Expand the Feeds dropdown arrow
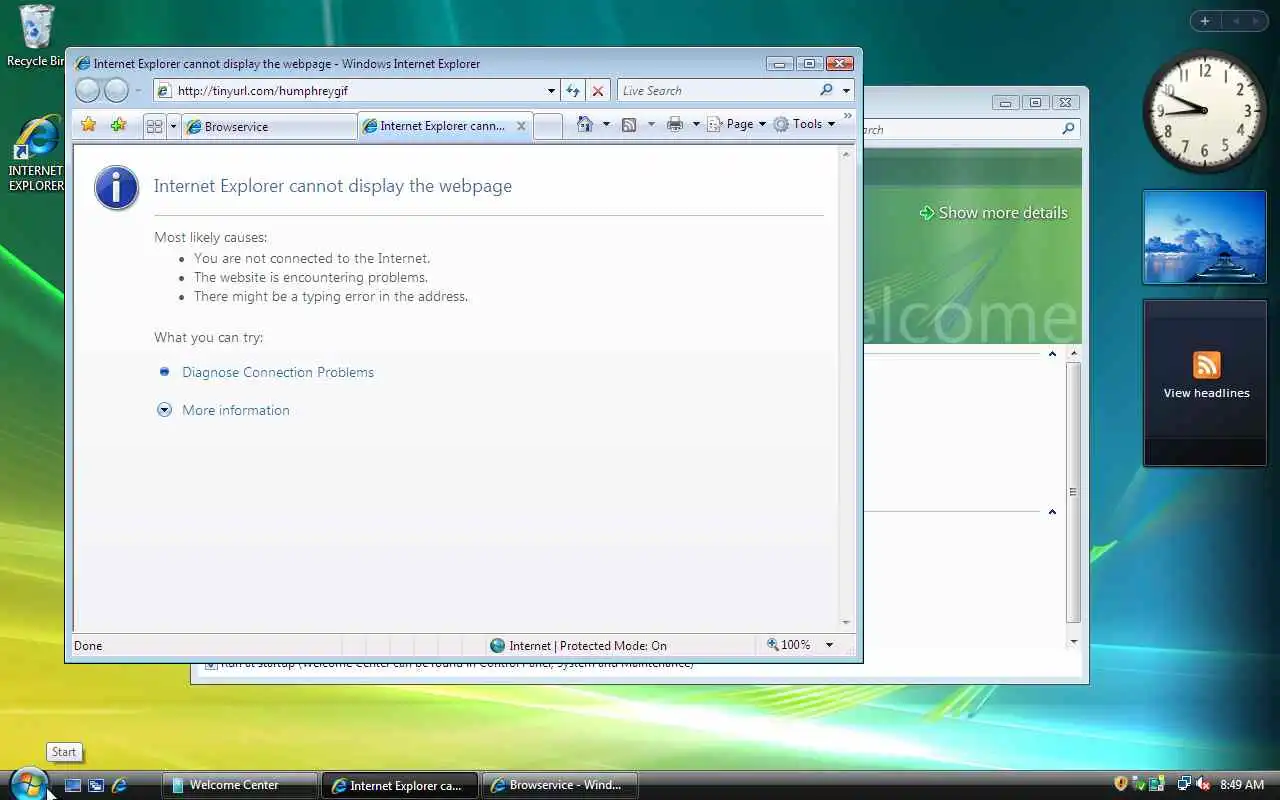1280x800 pixels. (x=651, y=125)
